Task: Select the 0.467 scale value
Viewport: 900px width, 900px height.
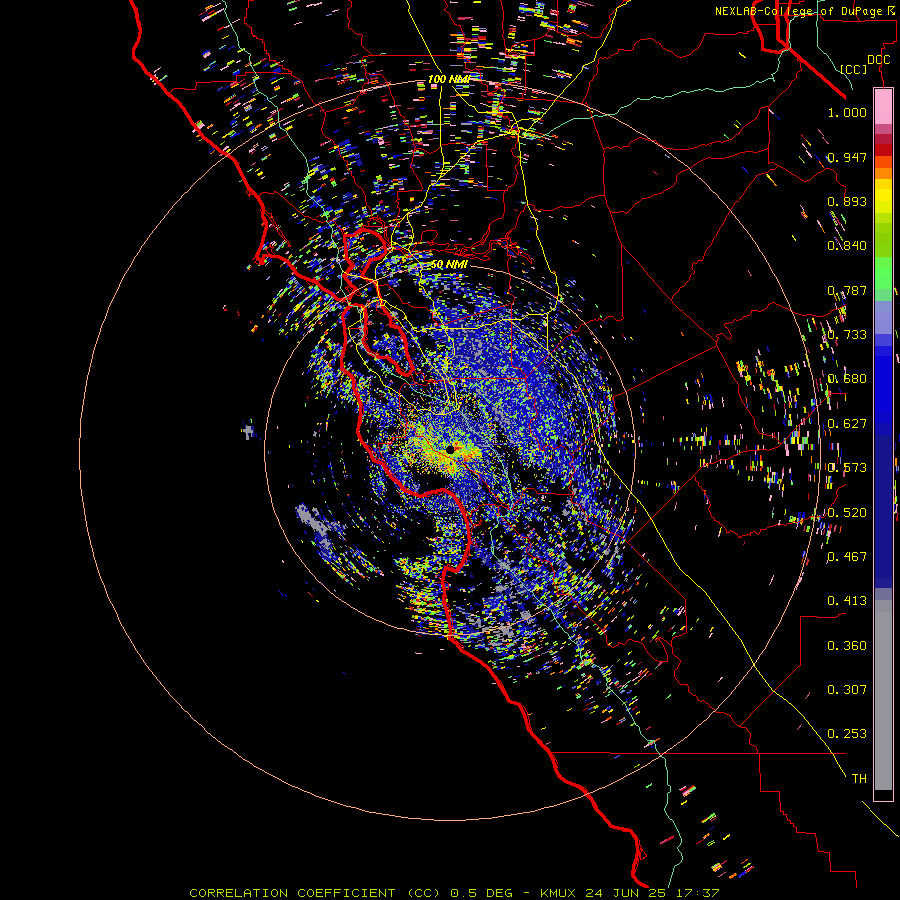Action: [x=847, y=557]
